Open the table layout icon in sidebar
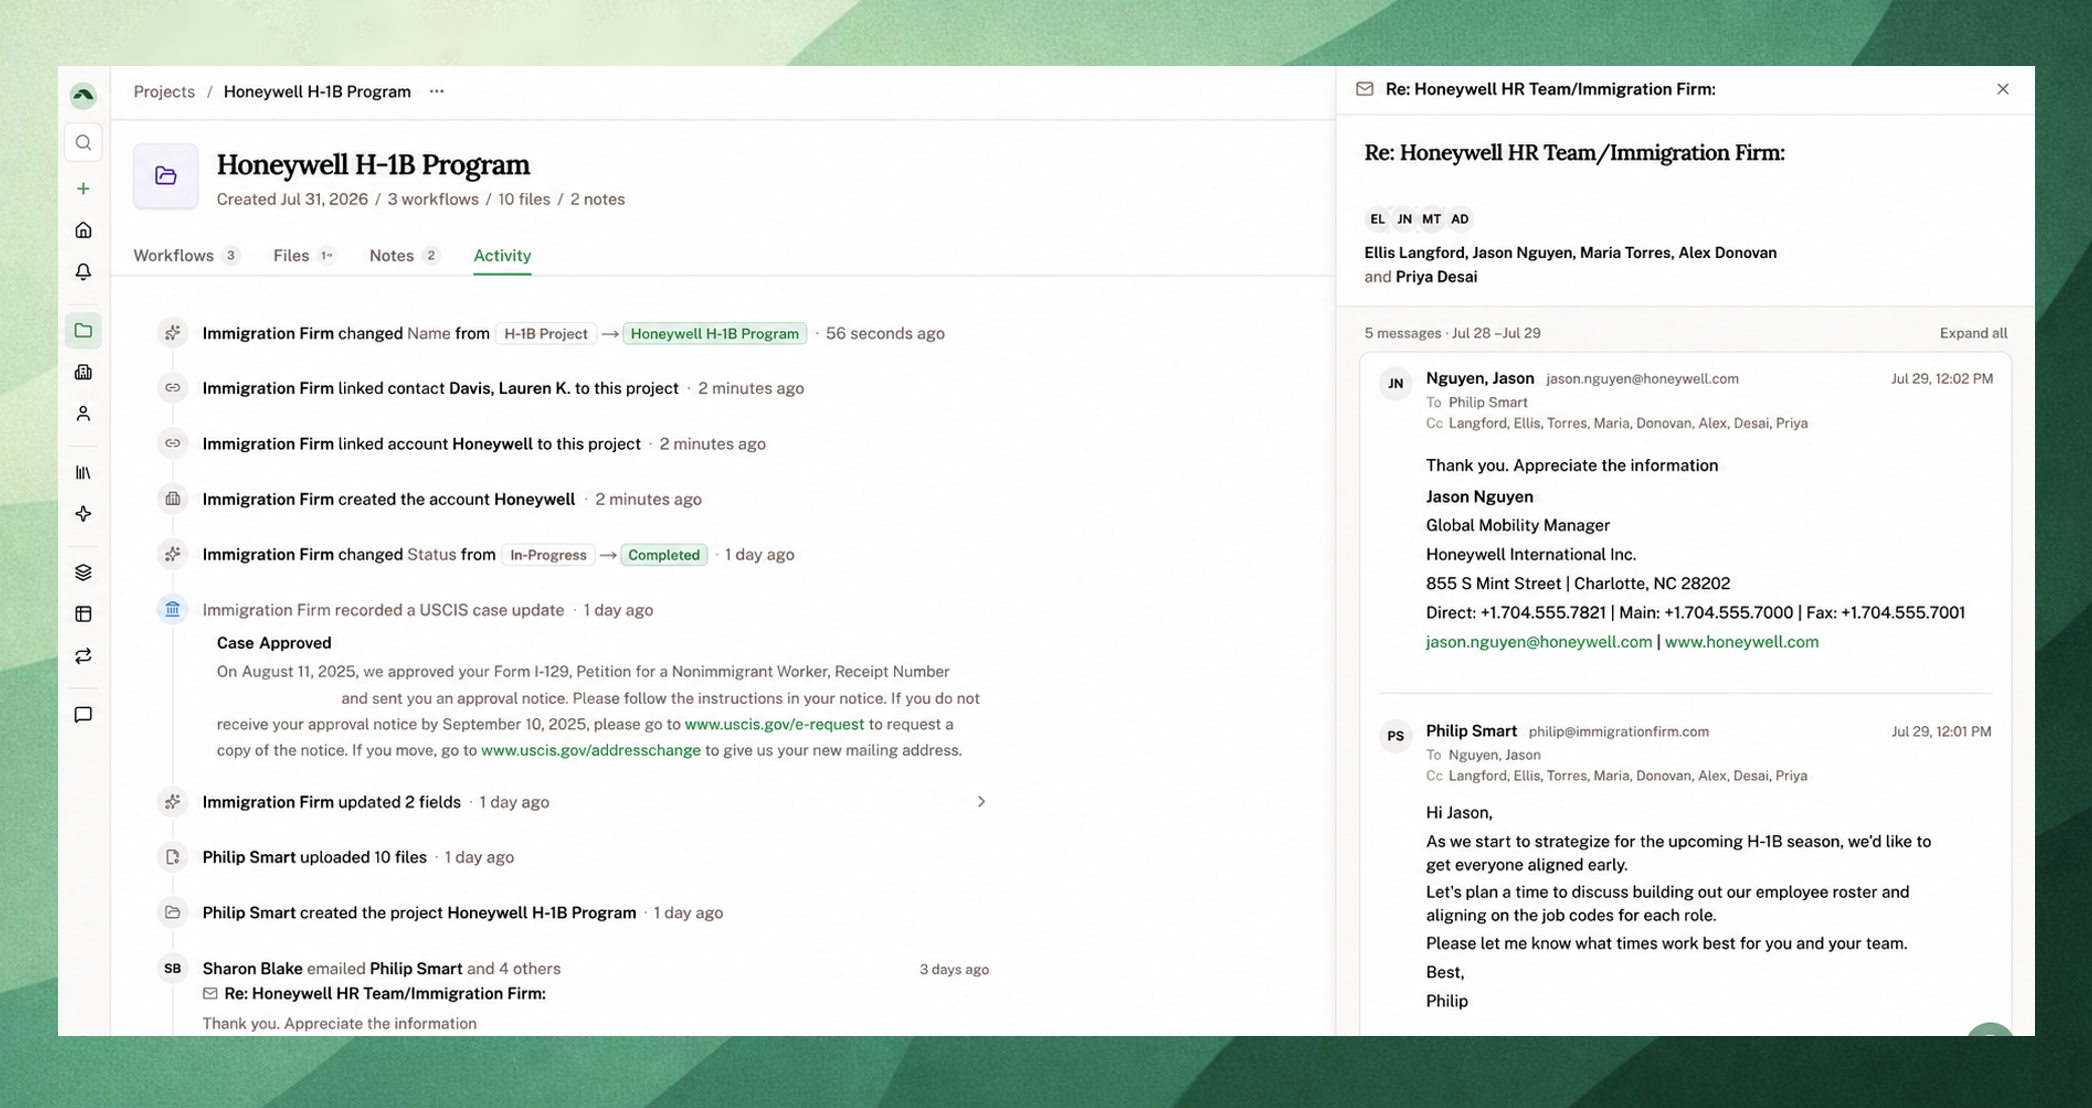Screen dimensions: 2092x1108 pyautogui.click(x=83, y=614)
